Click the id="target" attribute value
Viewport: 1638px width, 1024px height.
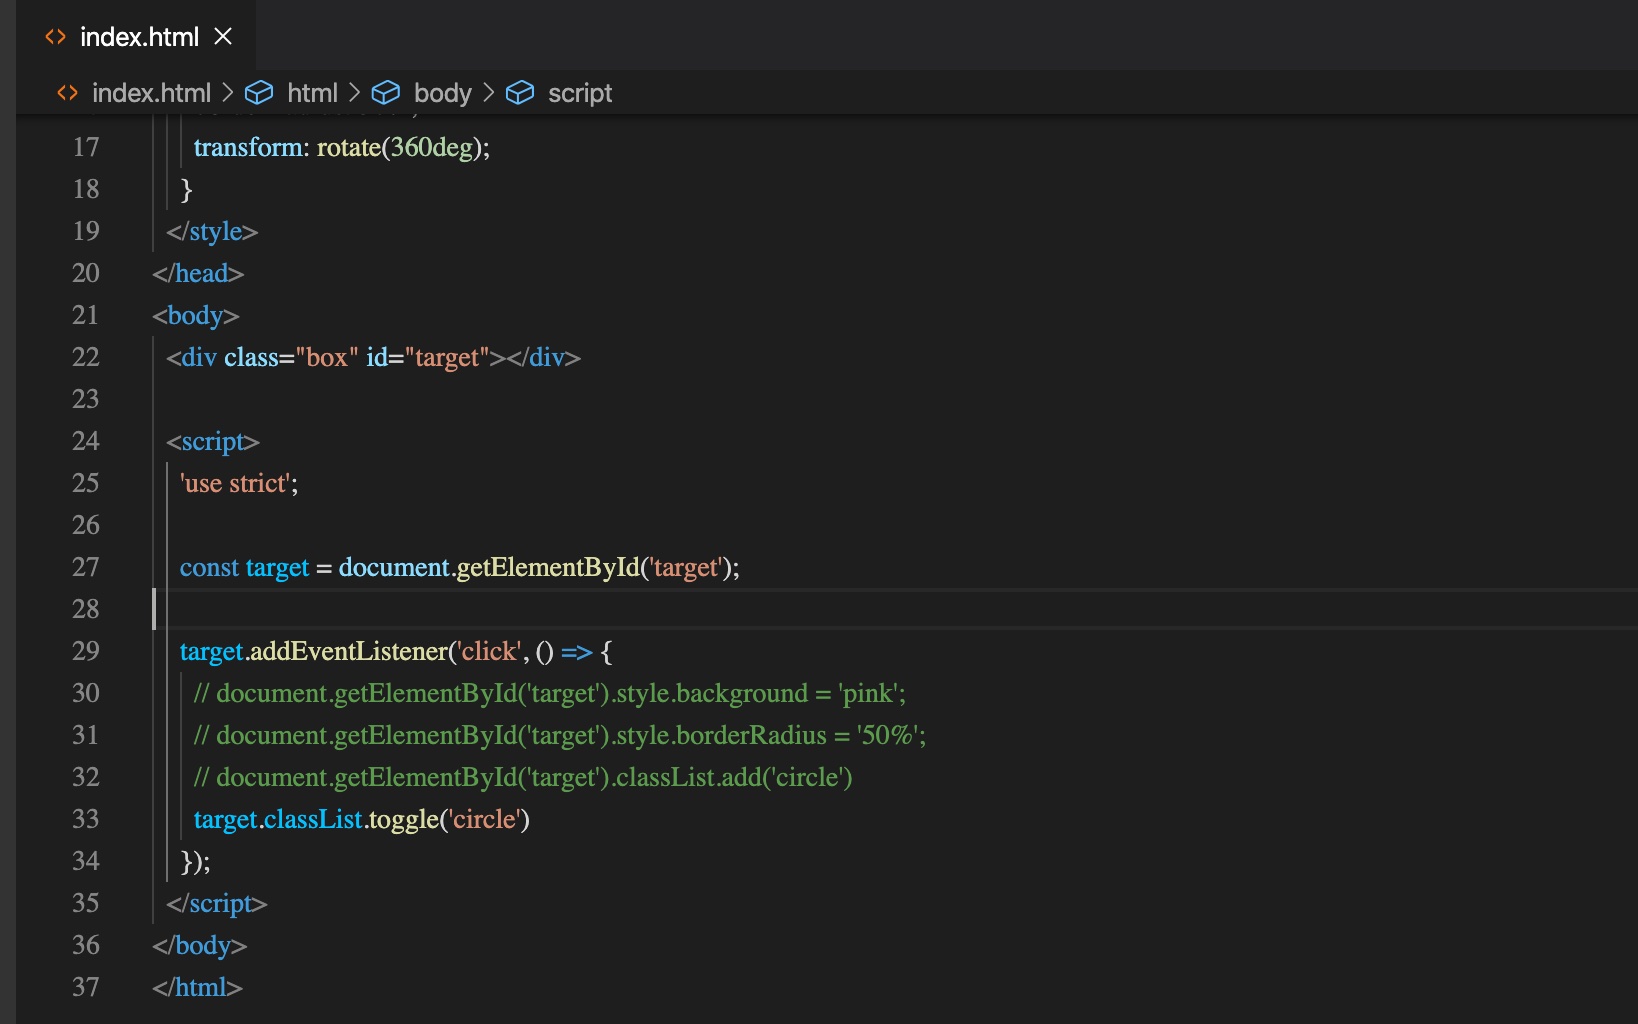pos(447,357)
